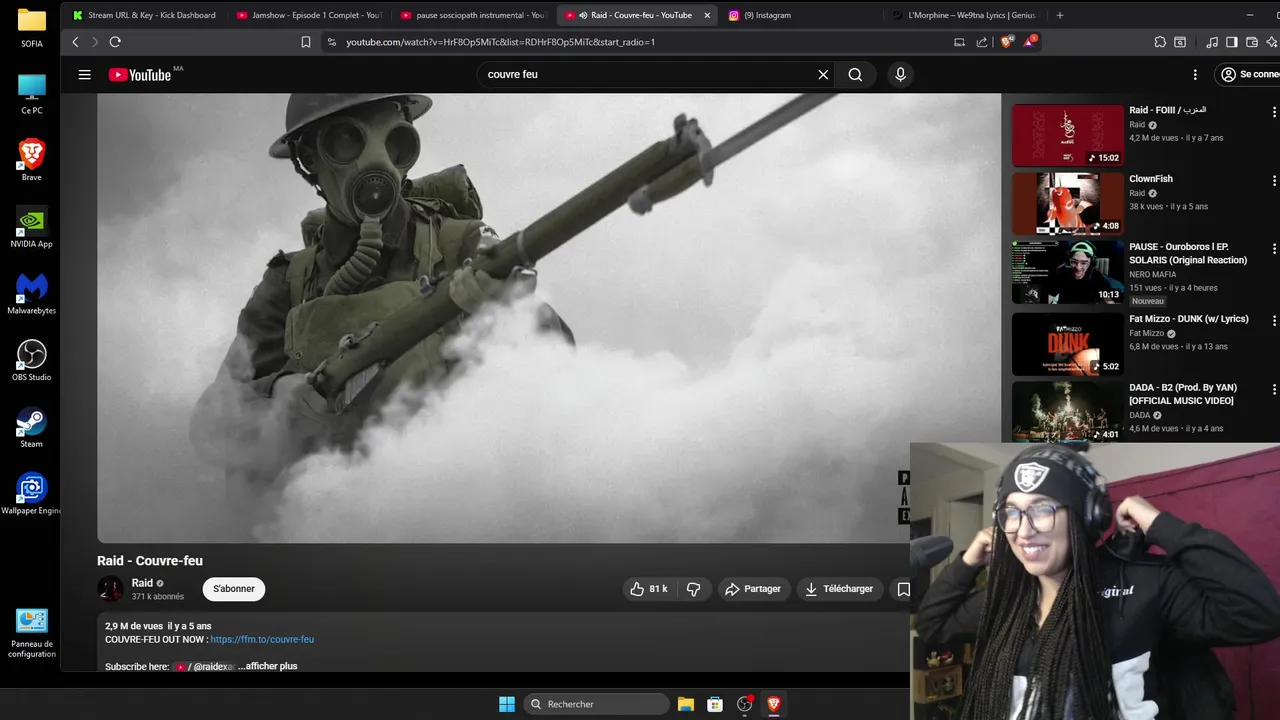This screenshot has height=720, width=1280.
Task: Click the browser share page icon
Action: (981, 42)
